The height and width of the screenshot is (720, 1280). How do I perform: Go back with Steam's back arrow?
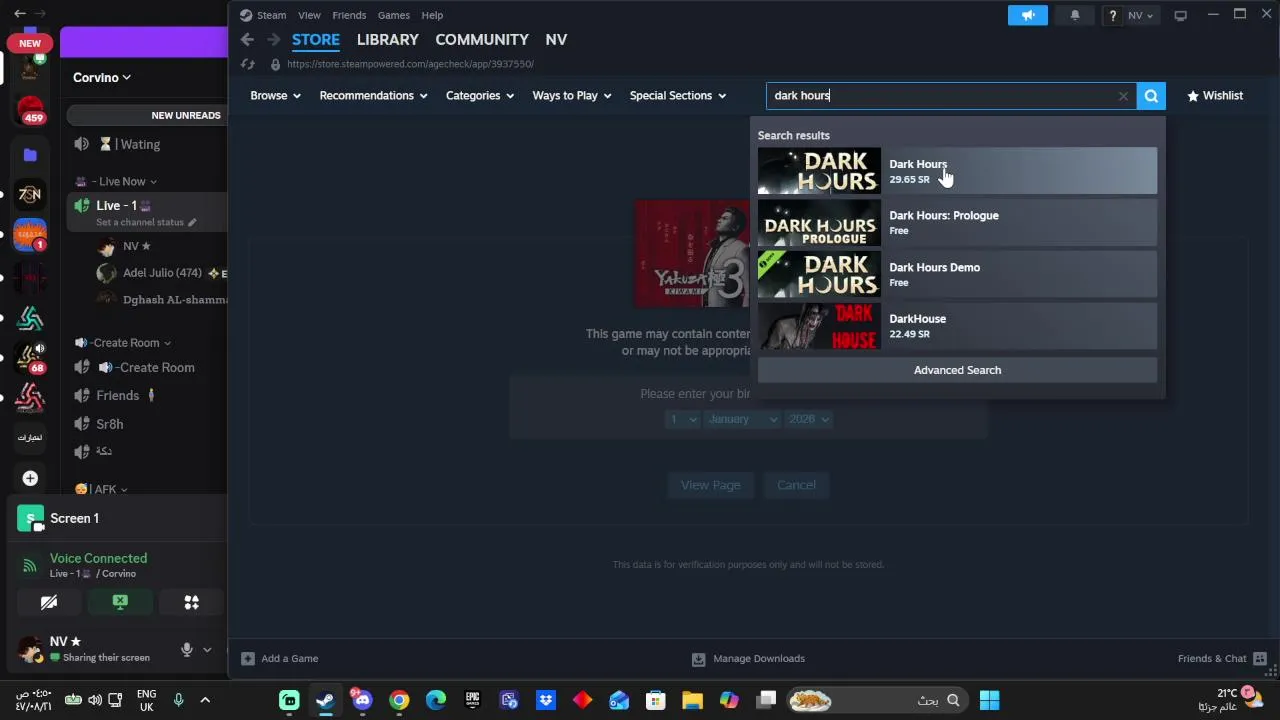[x=247, y=40]
